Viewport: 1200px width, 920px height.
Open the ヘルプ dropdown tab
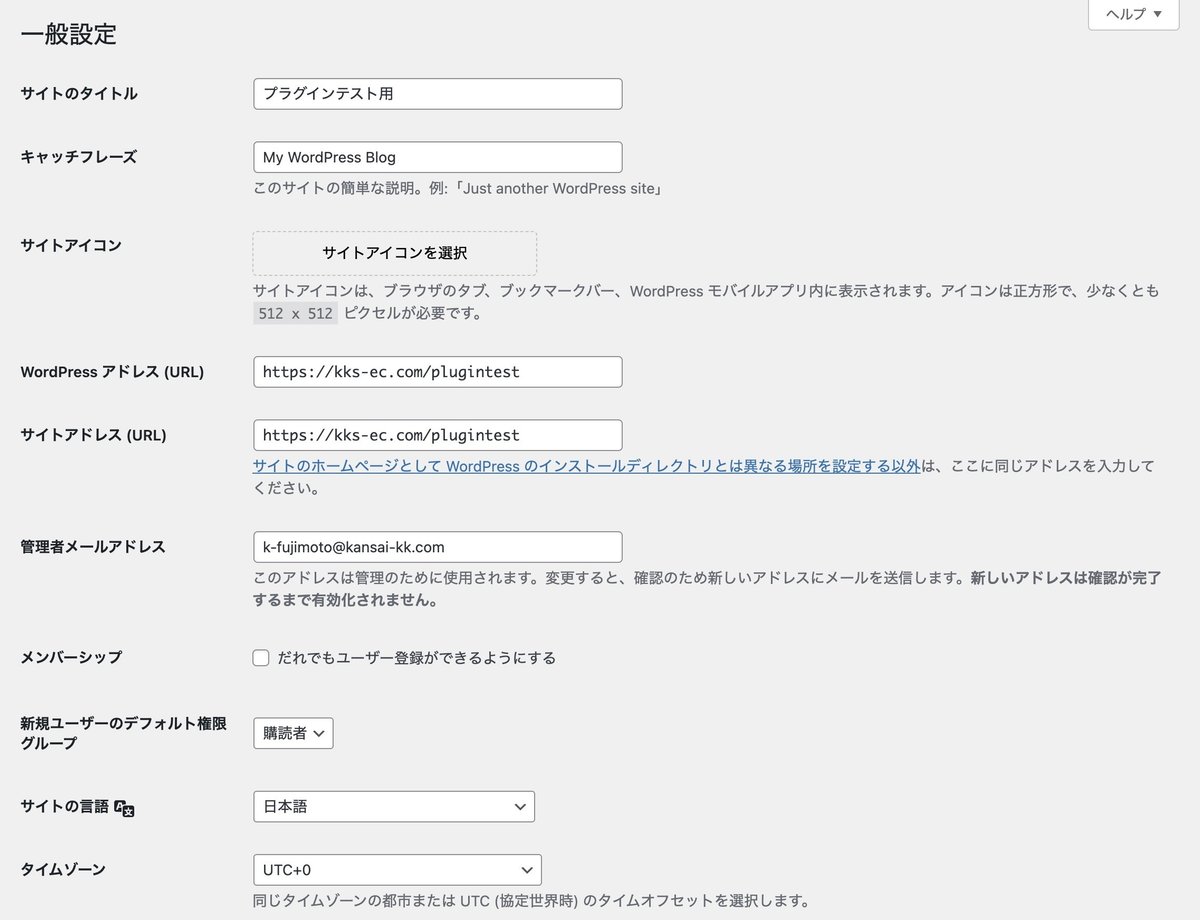coord(1133,14)
